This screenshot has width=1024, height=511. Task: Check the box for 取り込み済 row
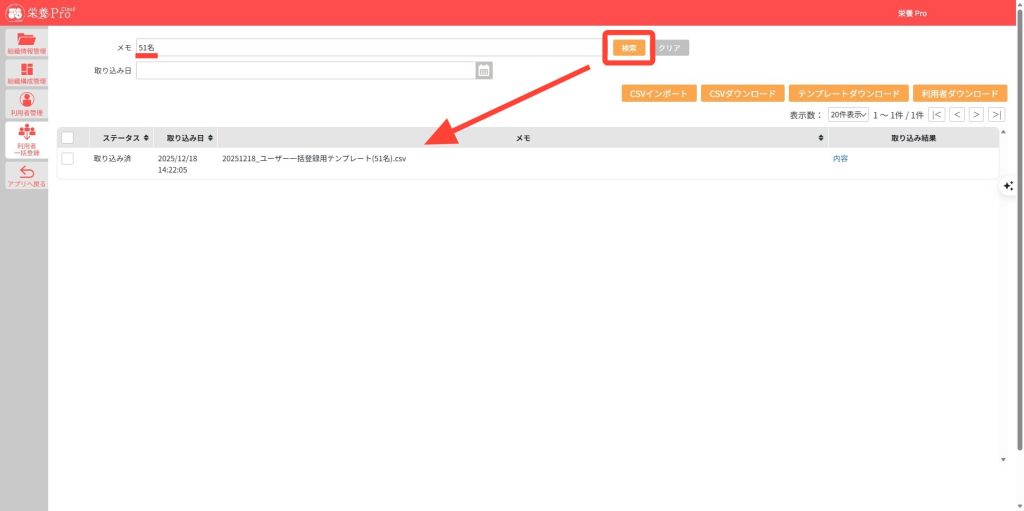tap(68, 158)
